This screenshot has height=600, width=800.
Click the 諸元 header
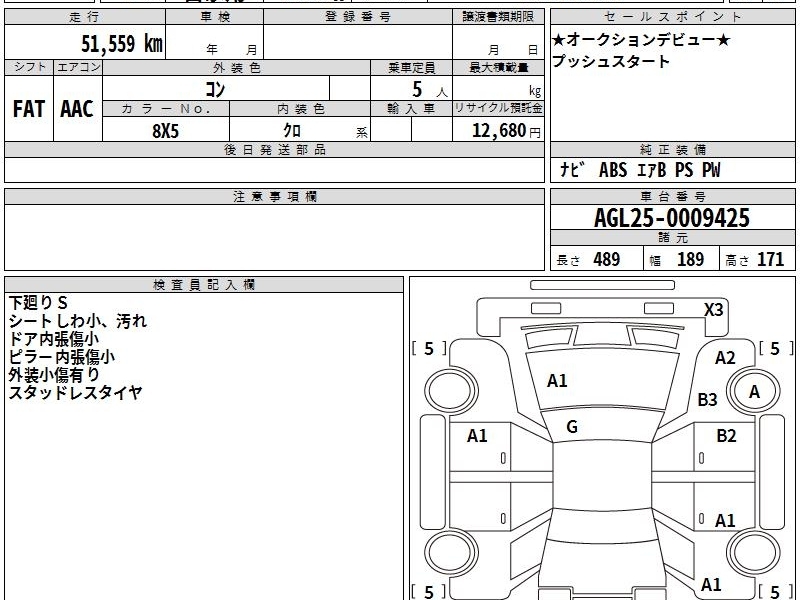[672, 238]
